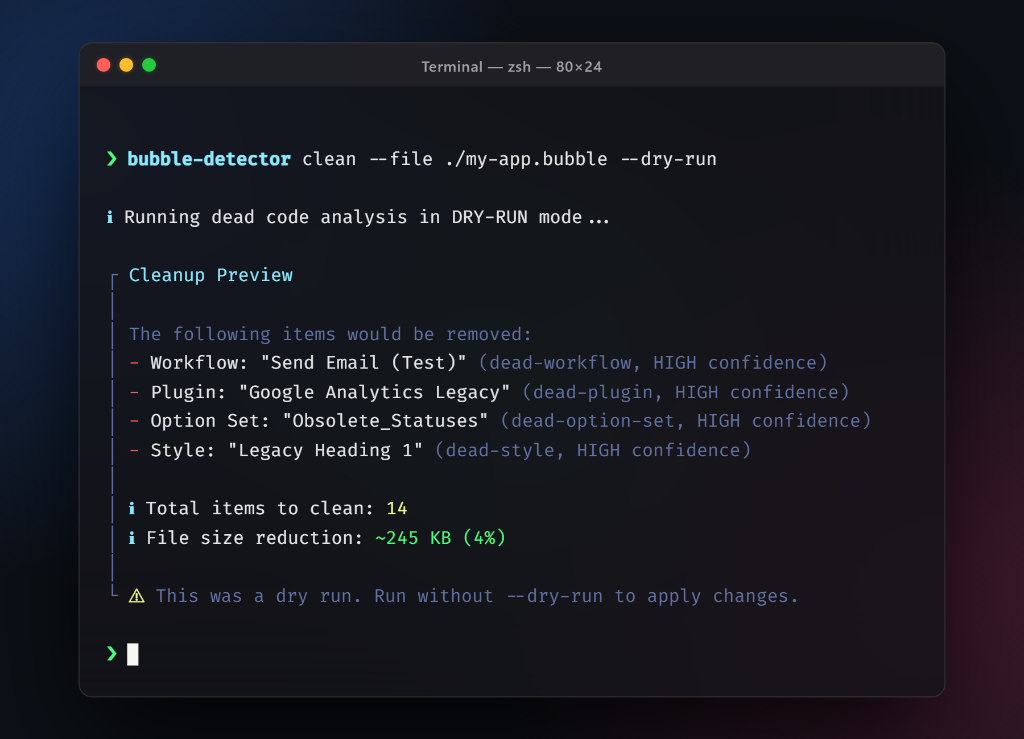The width and height of the screenshot is (1024, 739).
Task: Click the yellow warning triangle icon
Action: [136, 596]
